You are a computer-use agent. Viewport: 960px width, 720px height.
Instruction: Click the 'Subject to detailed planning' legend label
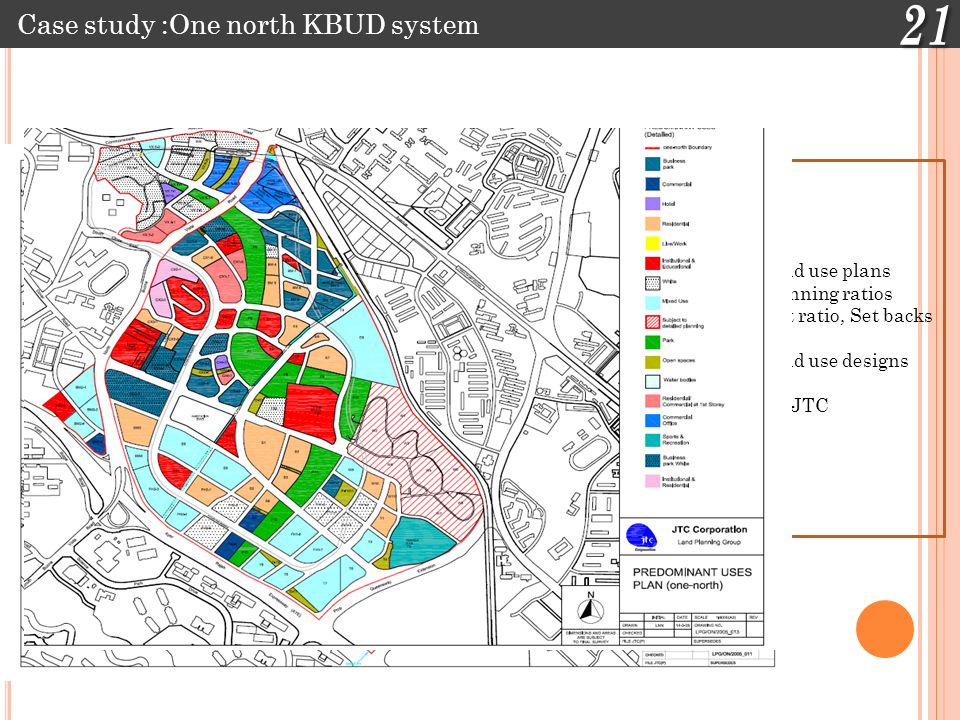[x=683, y=323]
